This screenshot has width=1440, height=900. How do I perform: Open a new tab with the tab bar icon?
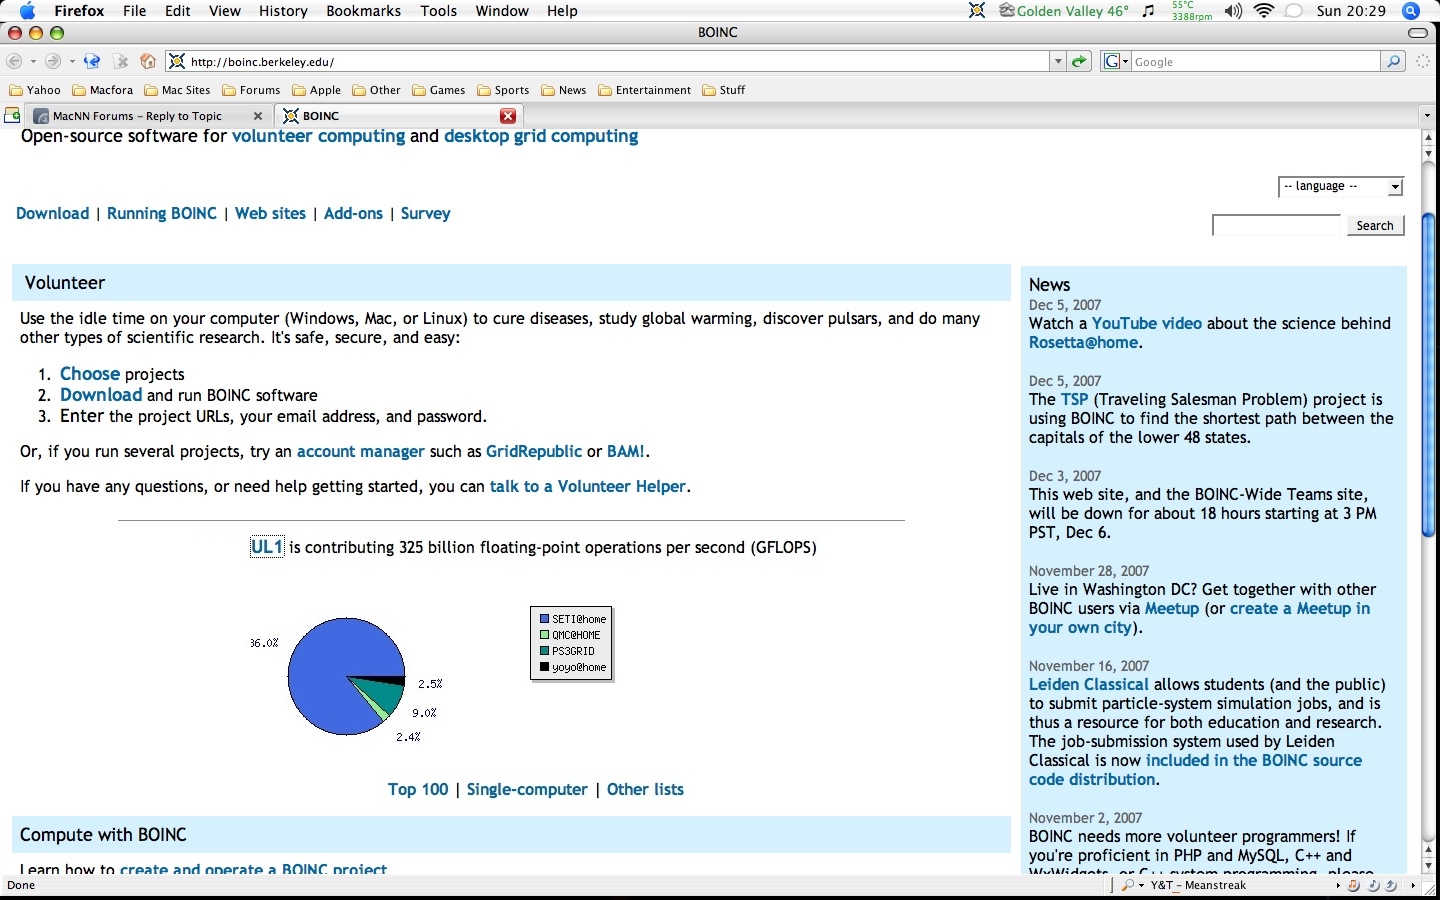click(12, 116)
